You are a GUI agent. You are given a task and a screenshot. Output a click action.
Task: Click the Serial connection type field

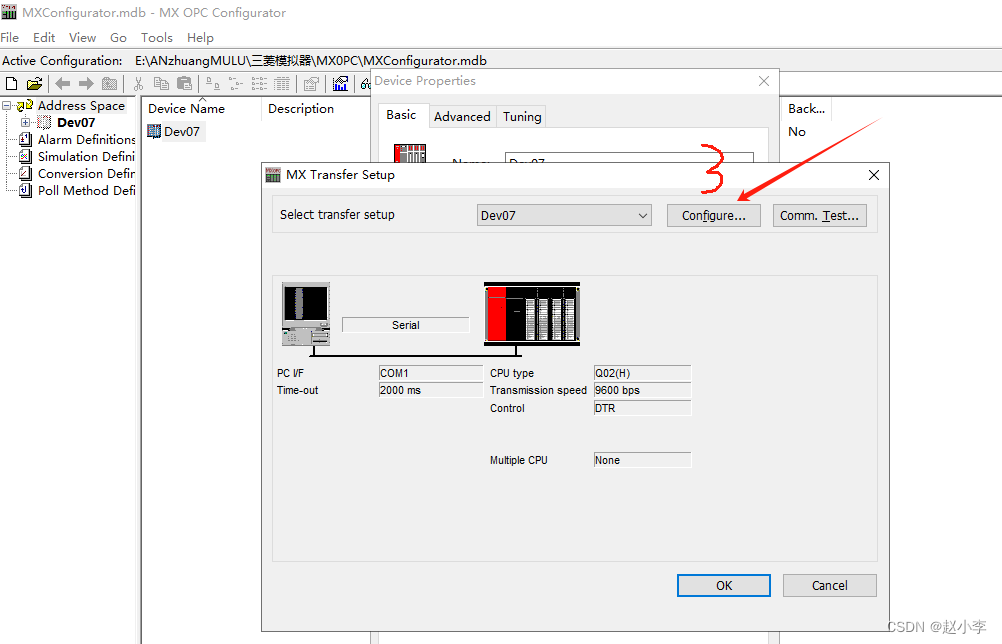[x=406, y=325]
